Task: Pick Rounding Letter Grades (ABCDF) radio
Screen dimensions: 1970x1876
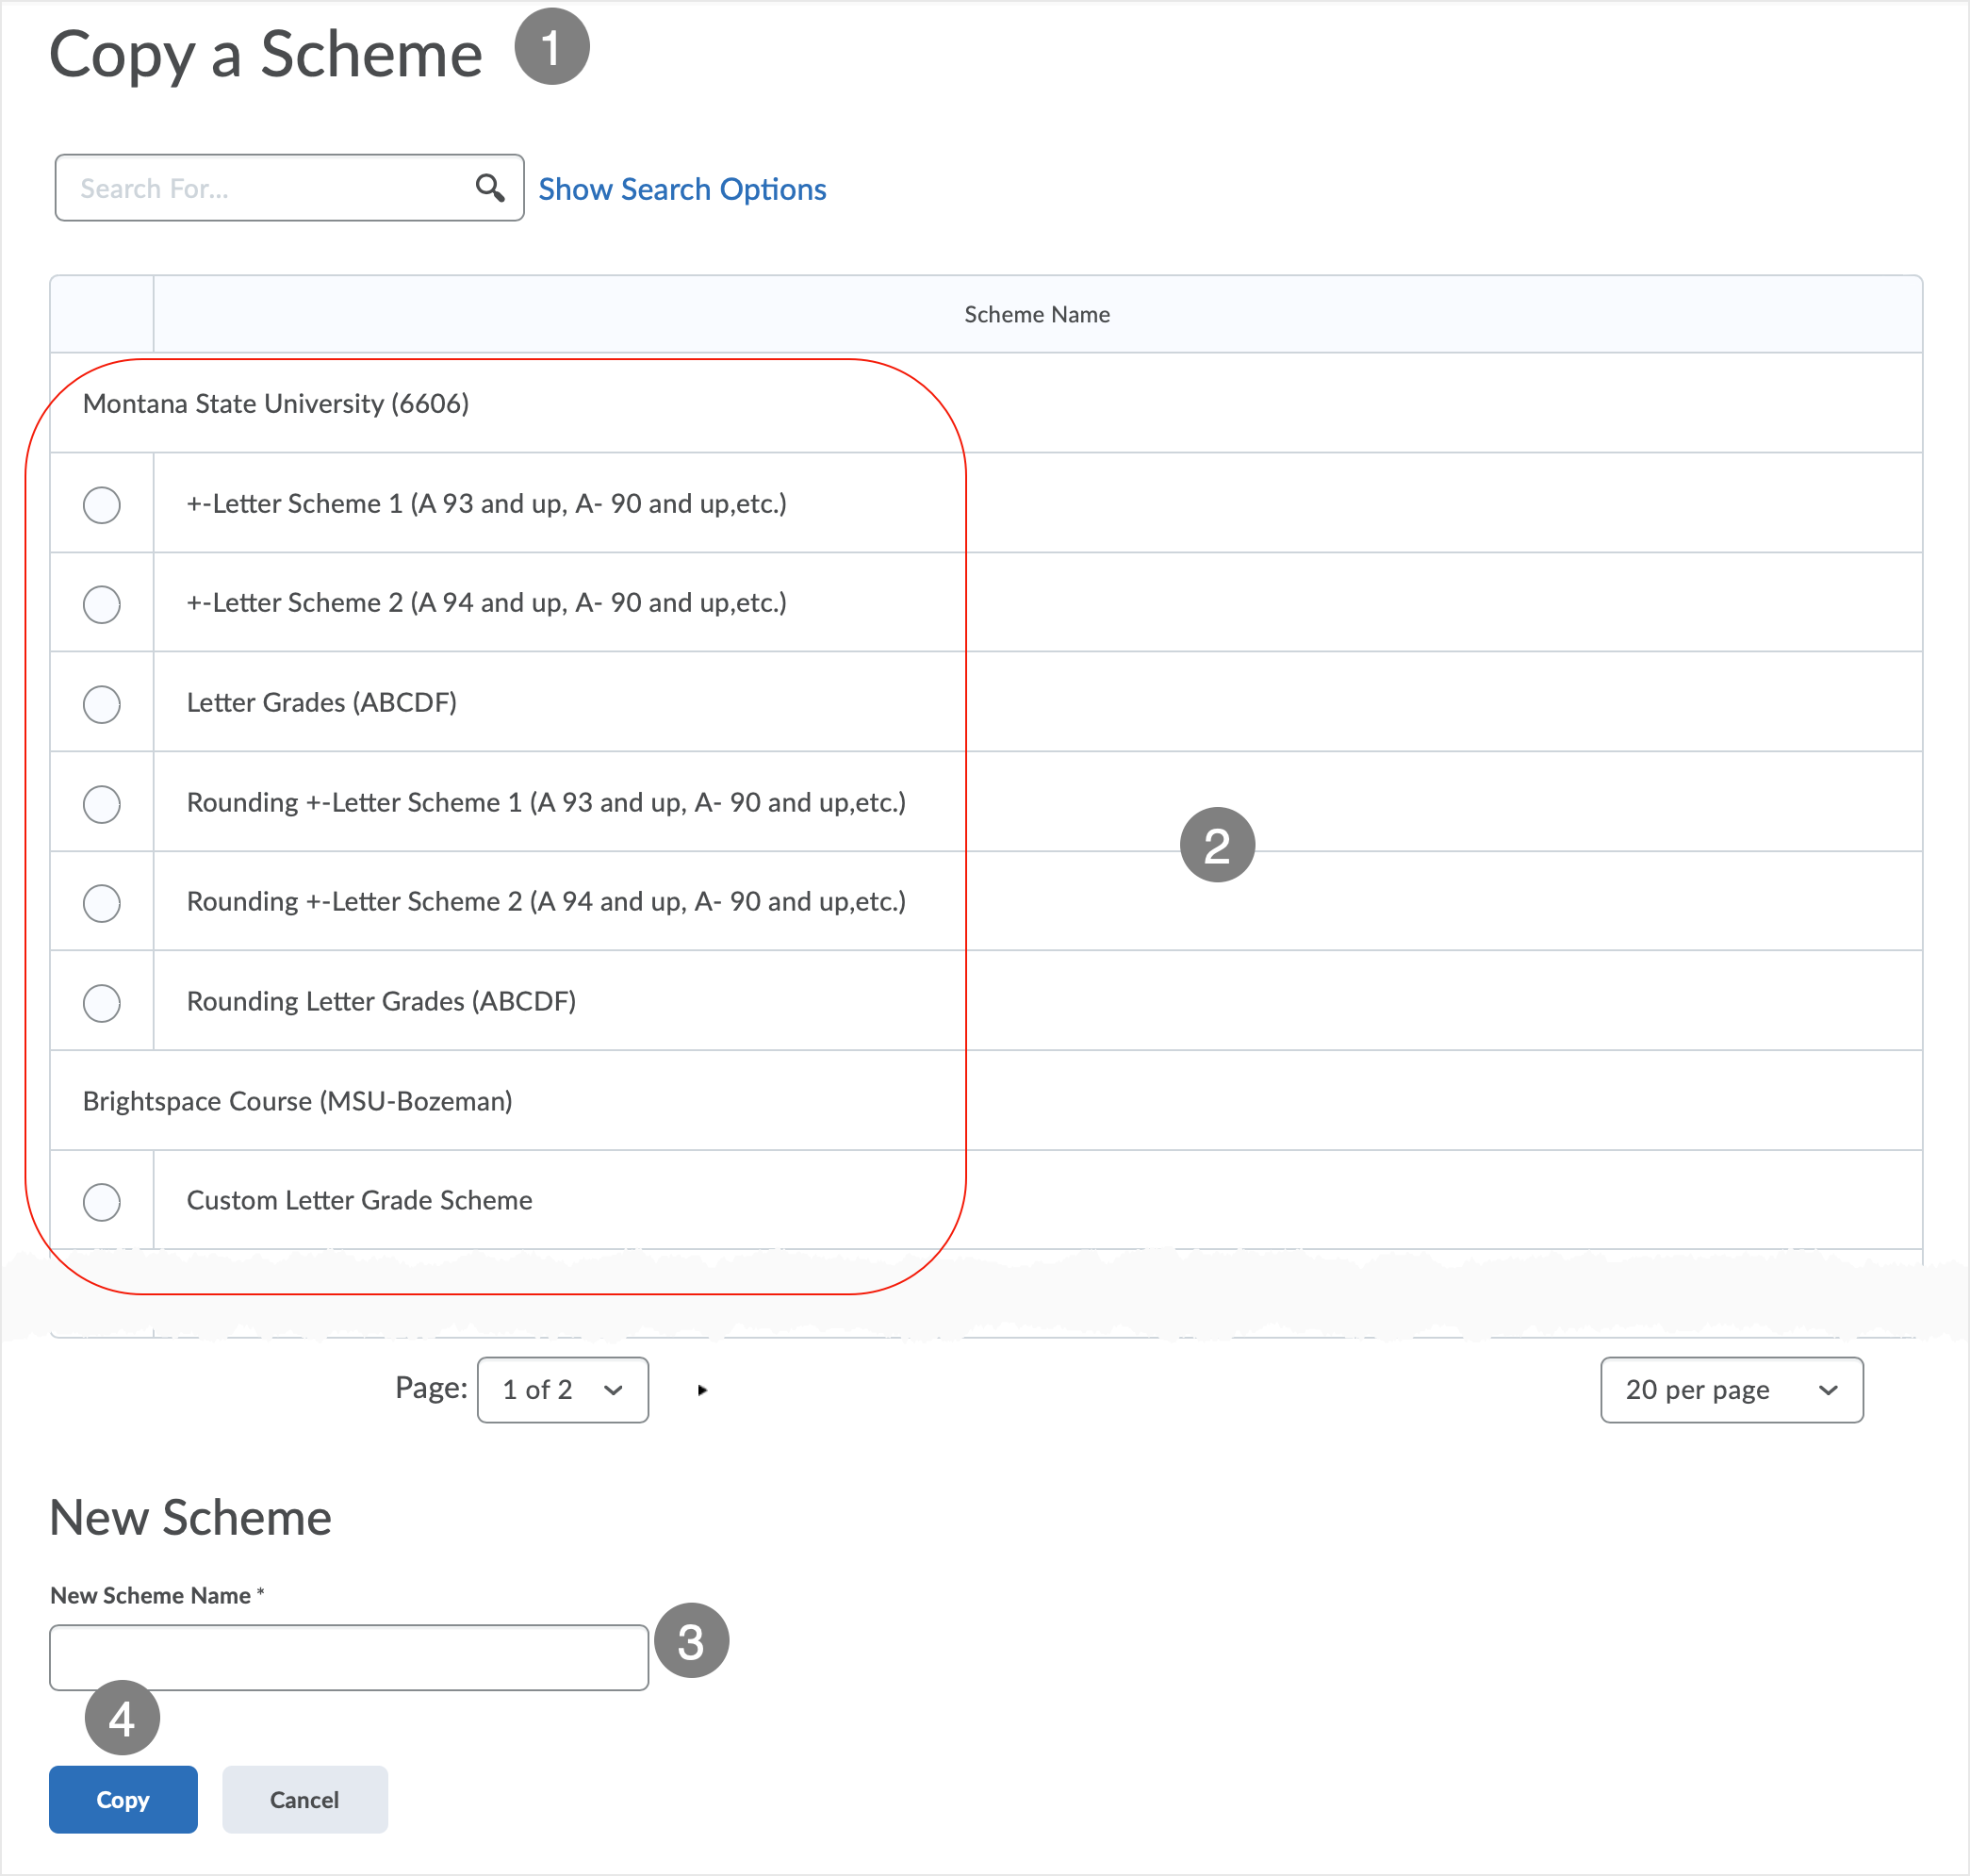Action: tap(102, 1003)
